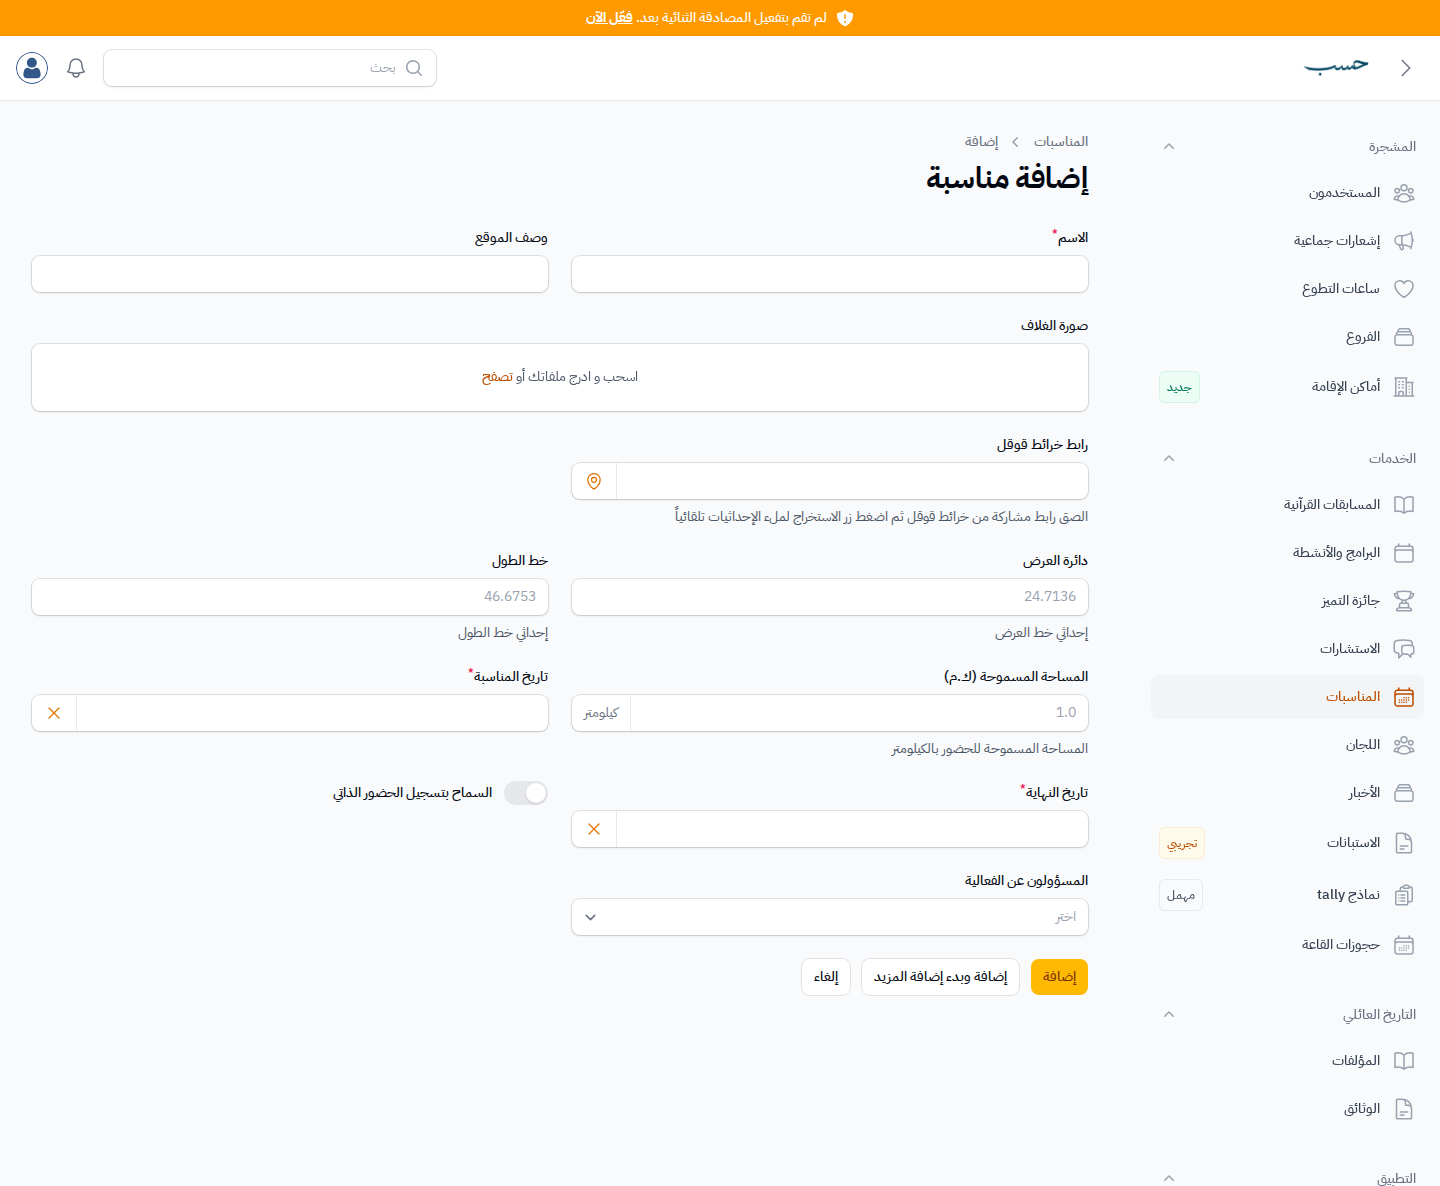Click the كيلومتر unit suffix label
Viewport: 1440px width, 1186px height.
[601, 713]
